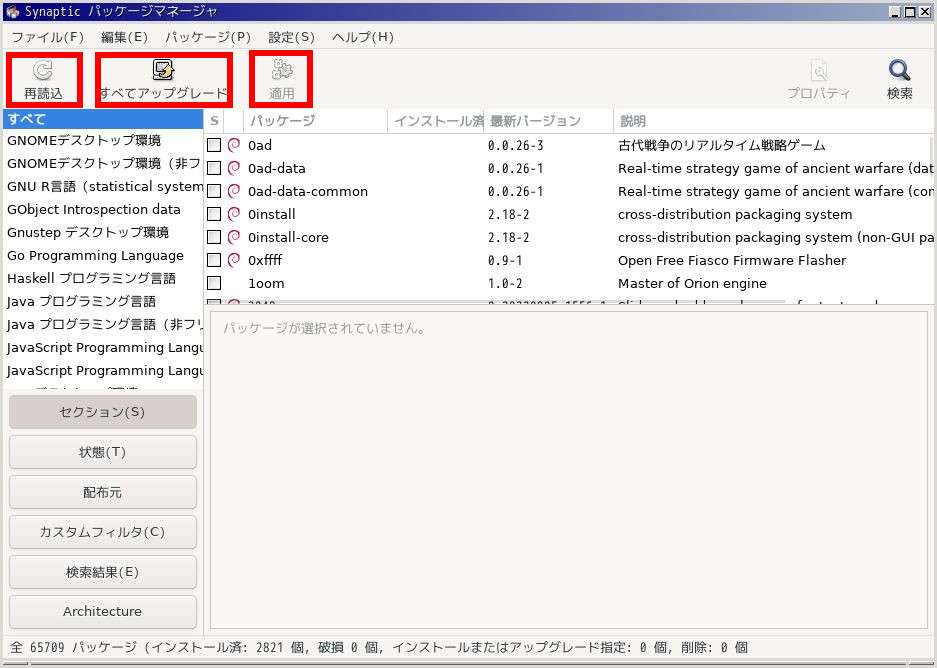The height and width of the screenshot is (668, 937).
Task: Click the Architecture filter button
Action: click(103, 611)
